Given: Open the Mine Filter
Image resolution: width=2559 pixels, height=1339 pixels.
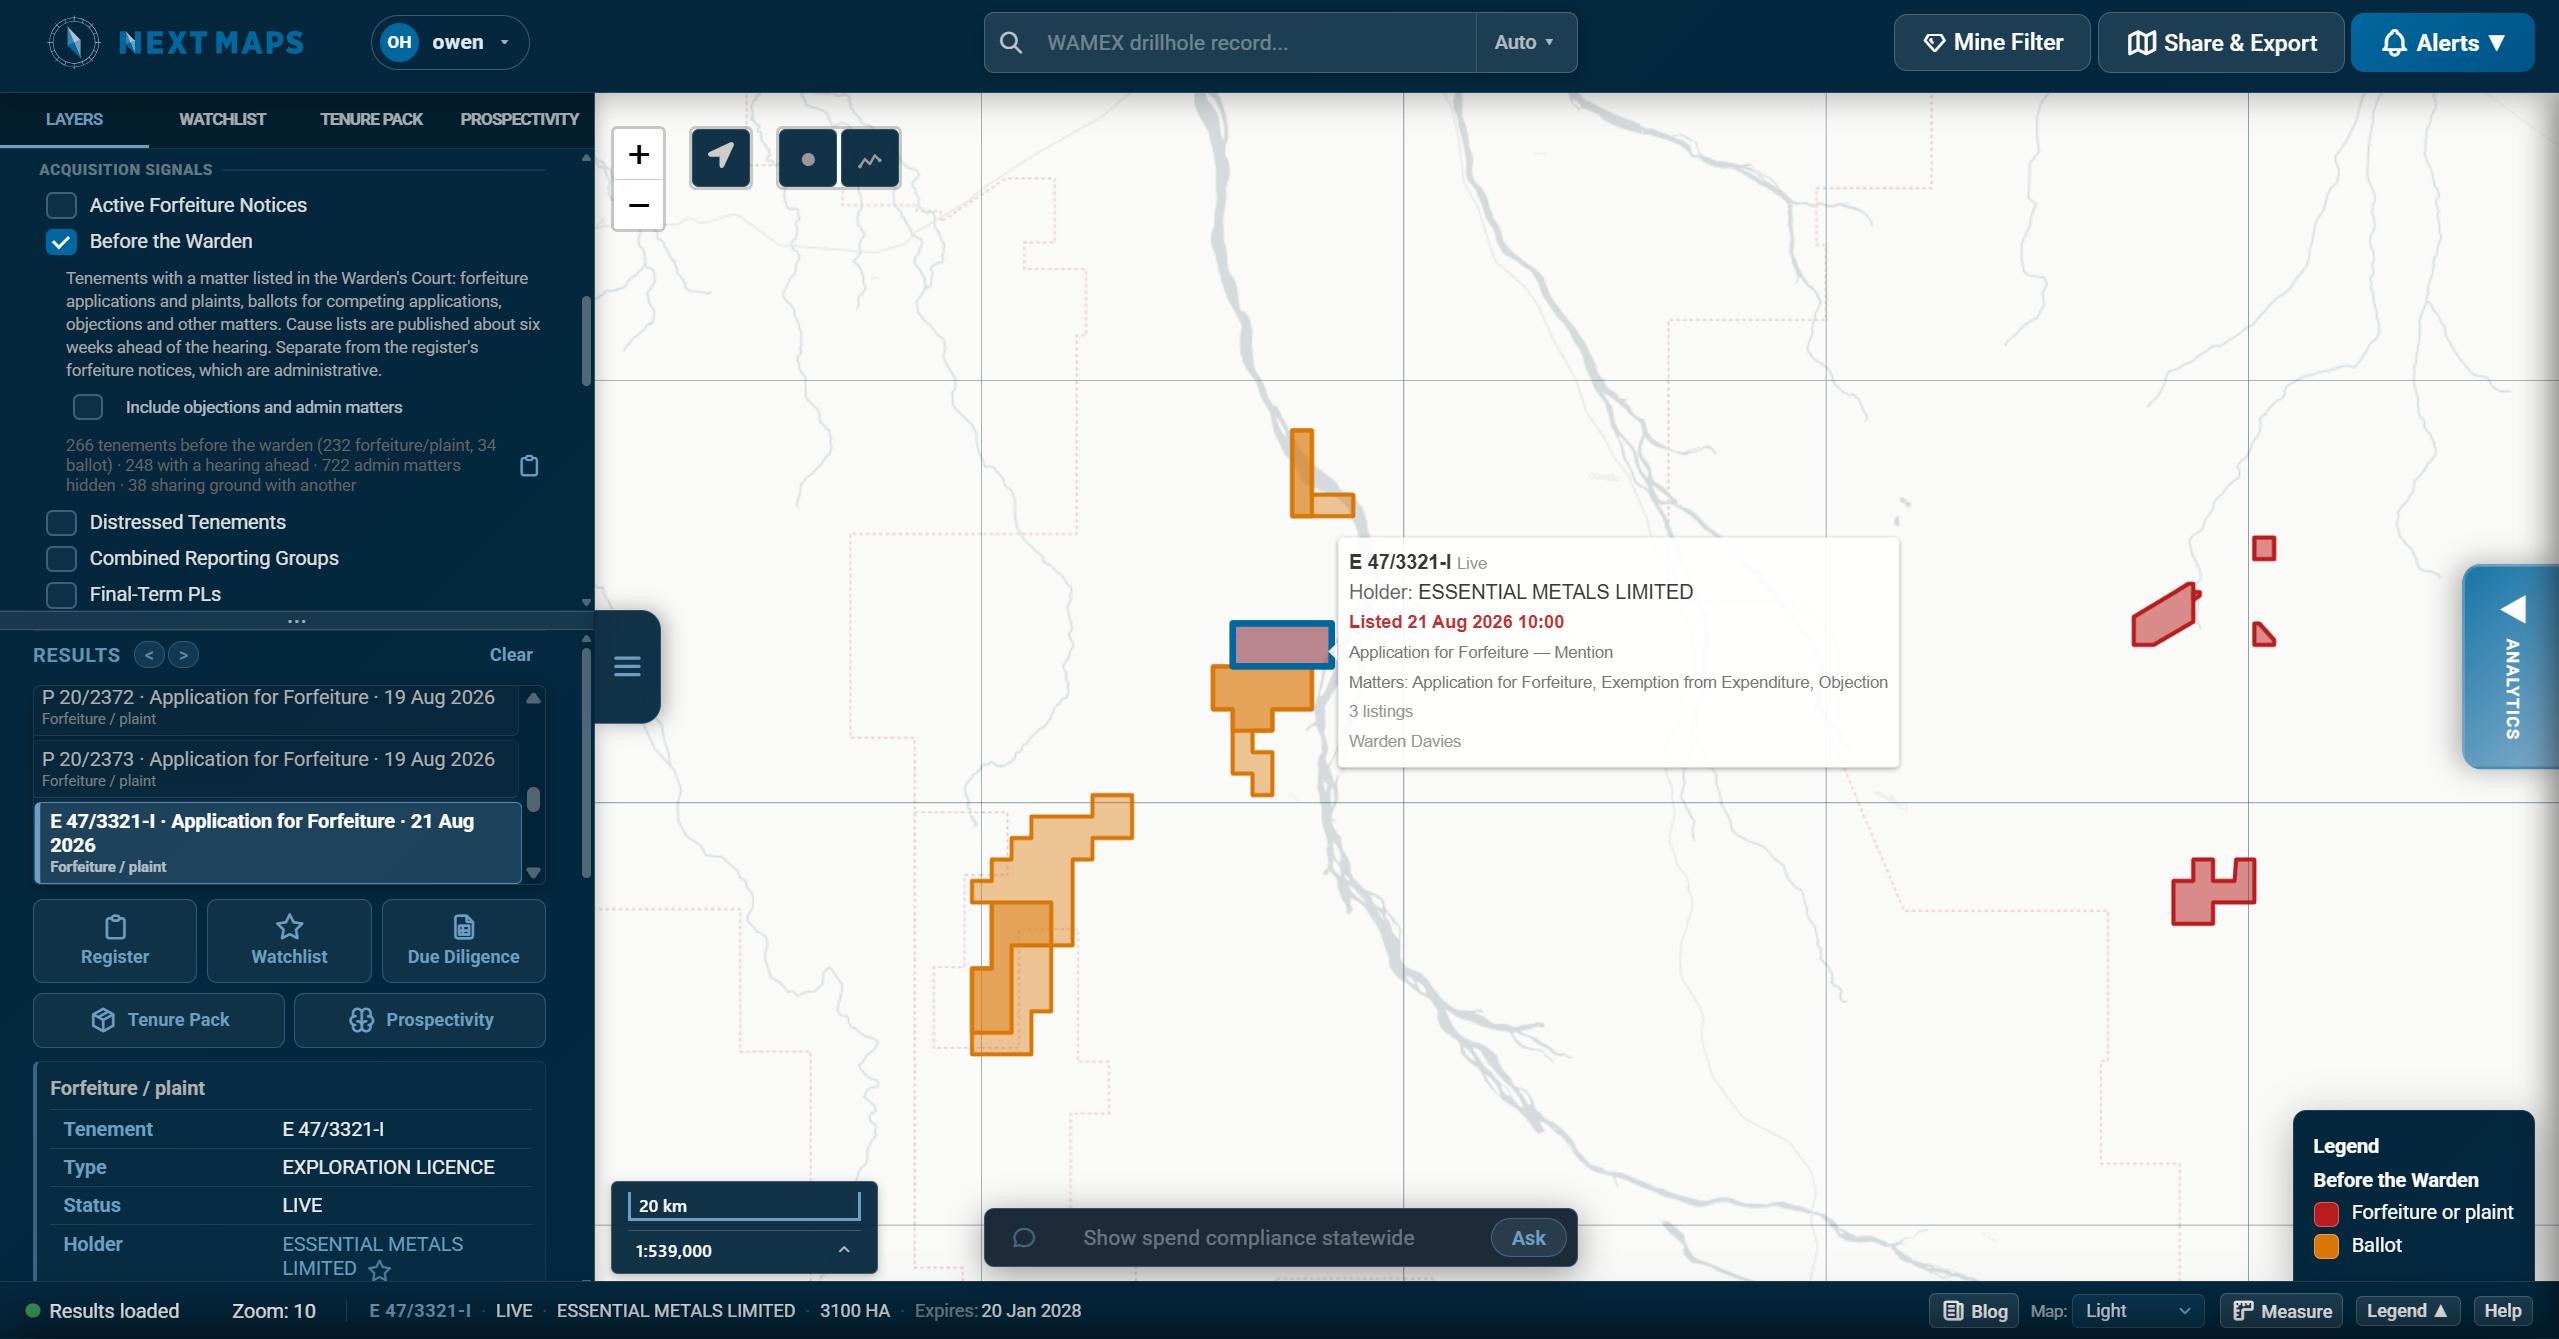Looking at the screenshot, I should (1992, 42).
